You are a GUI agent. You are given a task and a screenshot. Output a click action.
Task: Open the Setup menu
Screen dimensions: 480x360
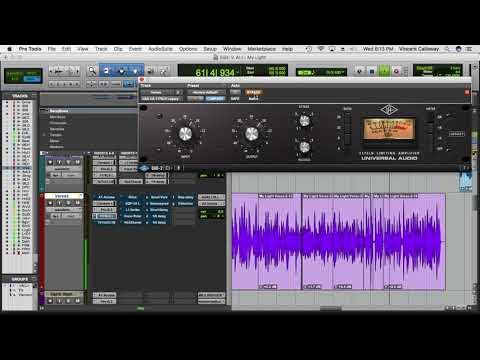point(210,49)
